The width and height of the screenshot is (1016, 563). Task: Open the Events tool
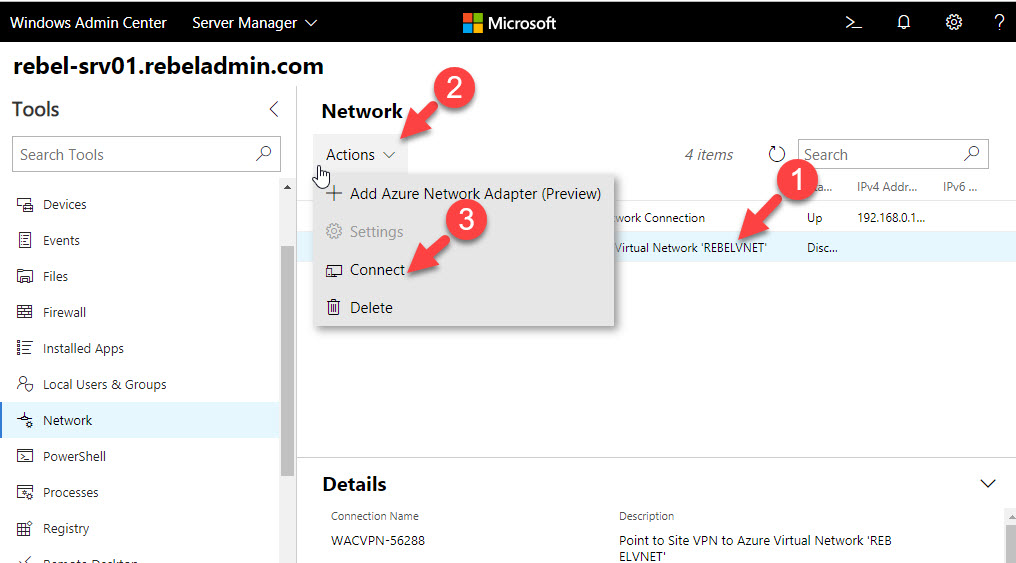coord(61,241)
